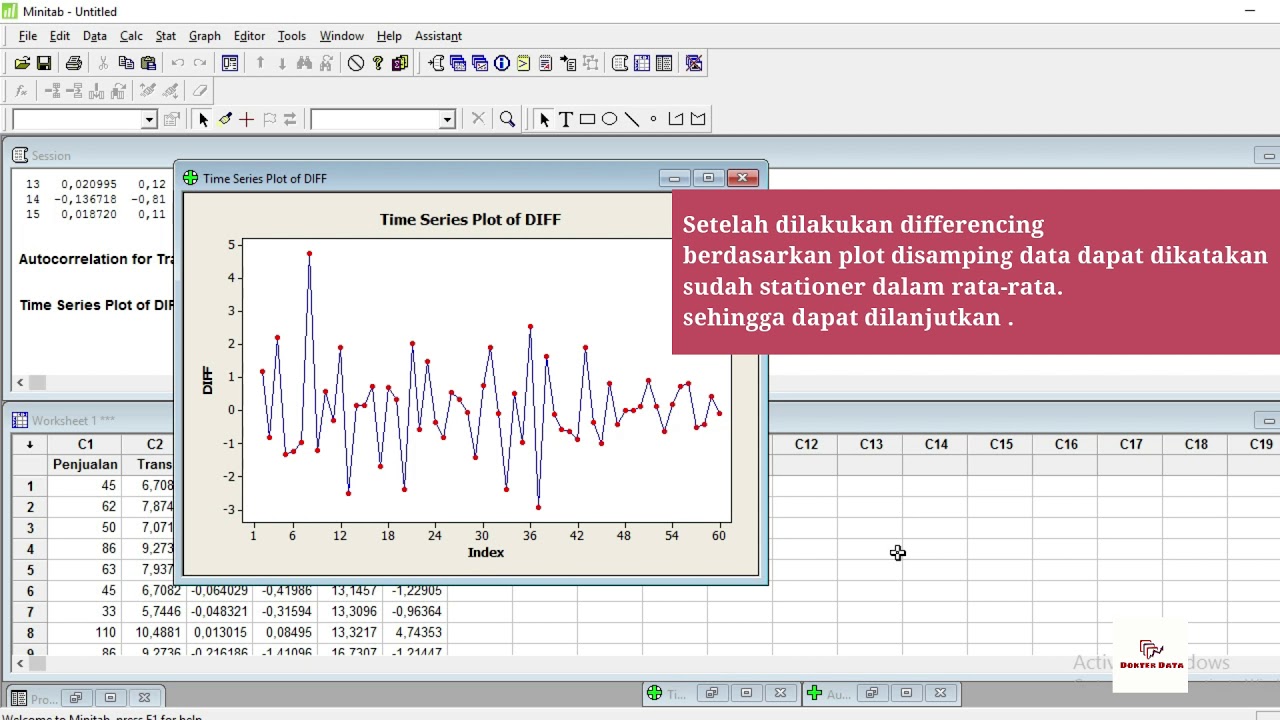Open the File menu
The image size is (1280, 720).
pos(28,36)
